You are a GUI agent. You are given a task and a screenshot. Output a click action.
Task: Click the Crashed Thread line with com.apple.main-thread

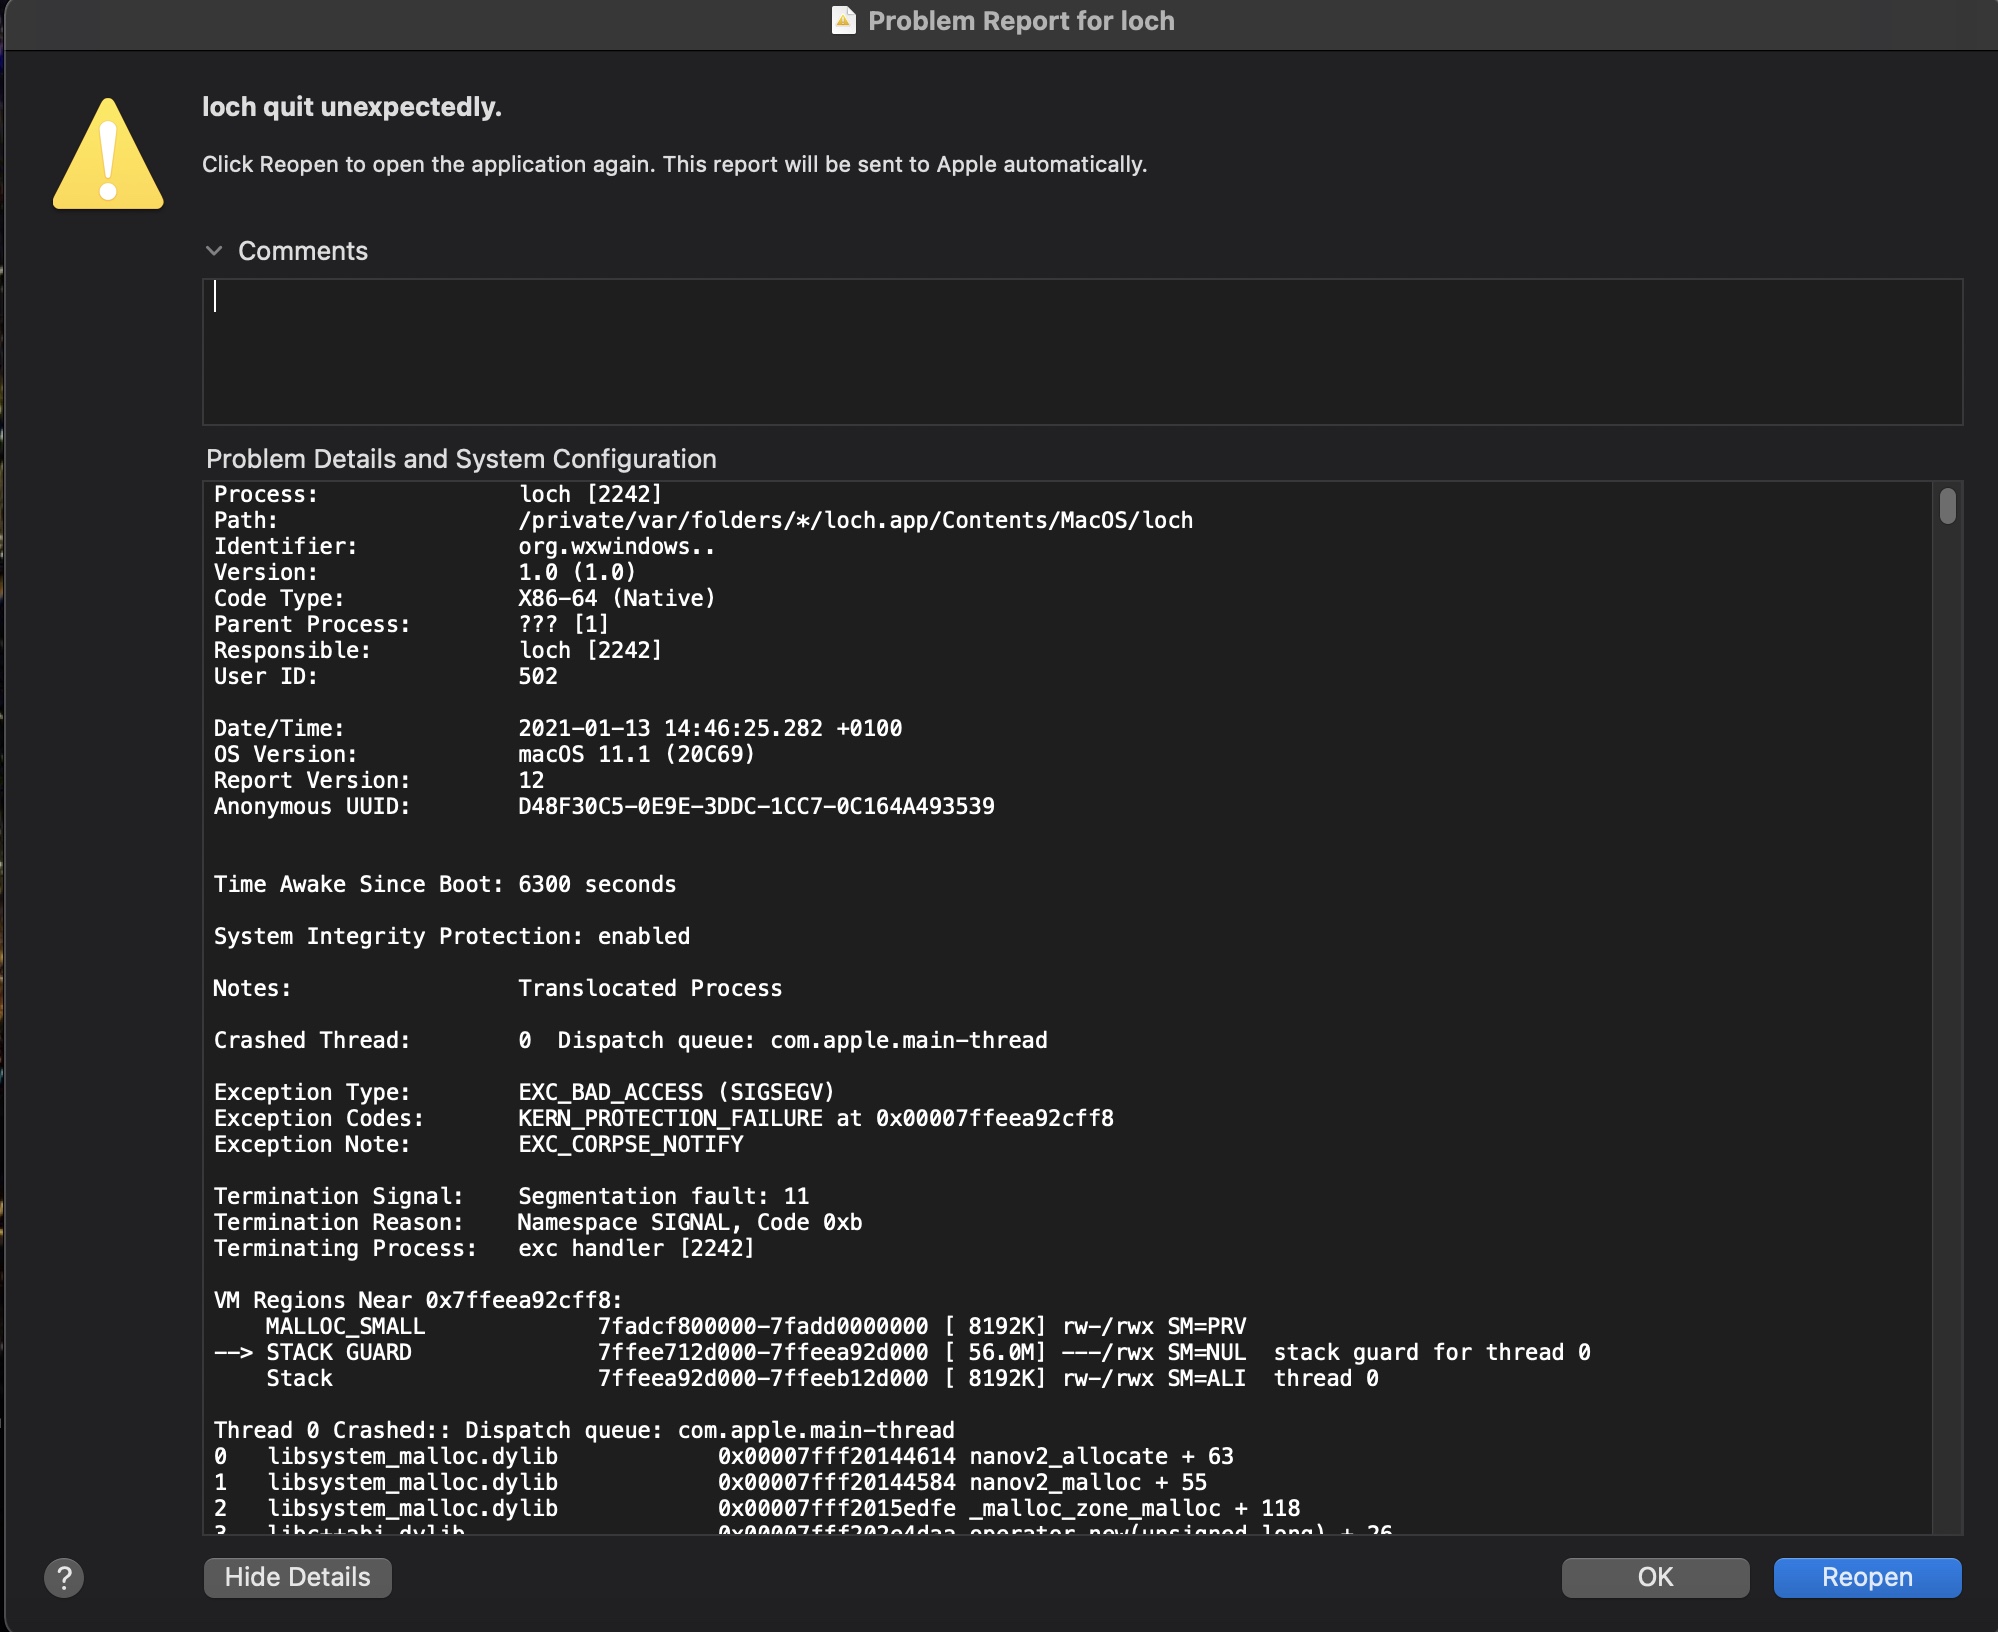pos(631,1040)
